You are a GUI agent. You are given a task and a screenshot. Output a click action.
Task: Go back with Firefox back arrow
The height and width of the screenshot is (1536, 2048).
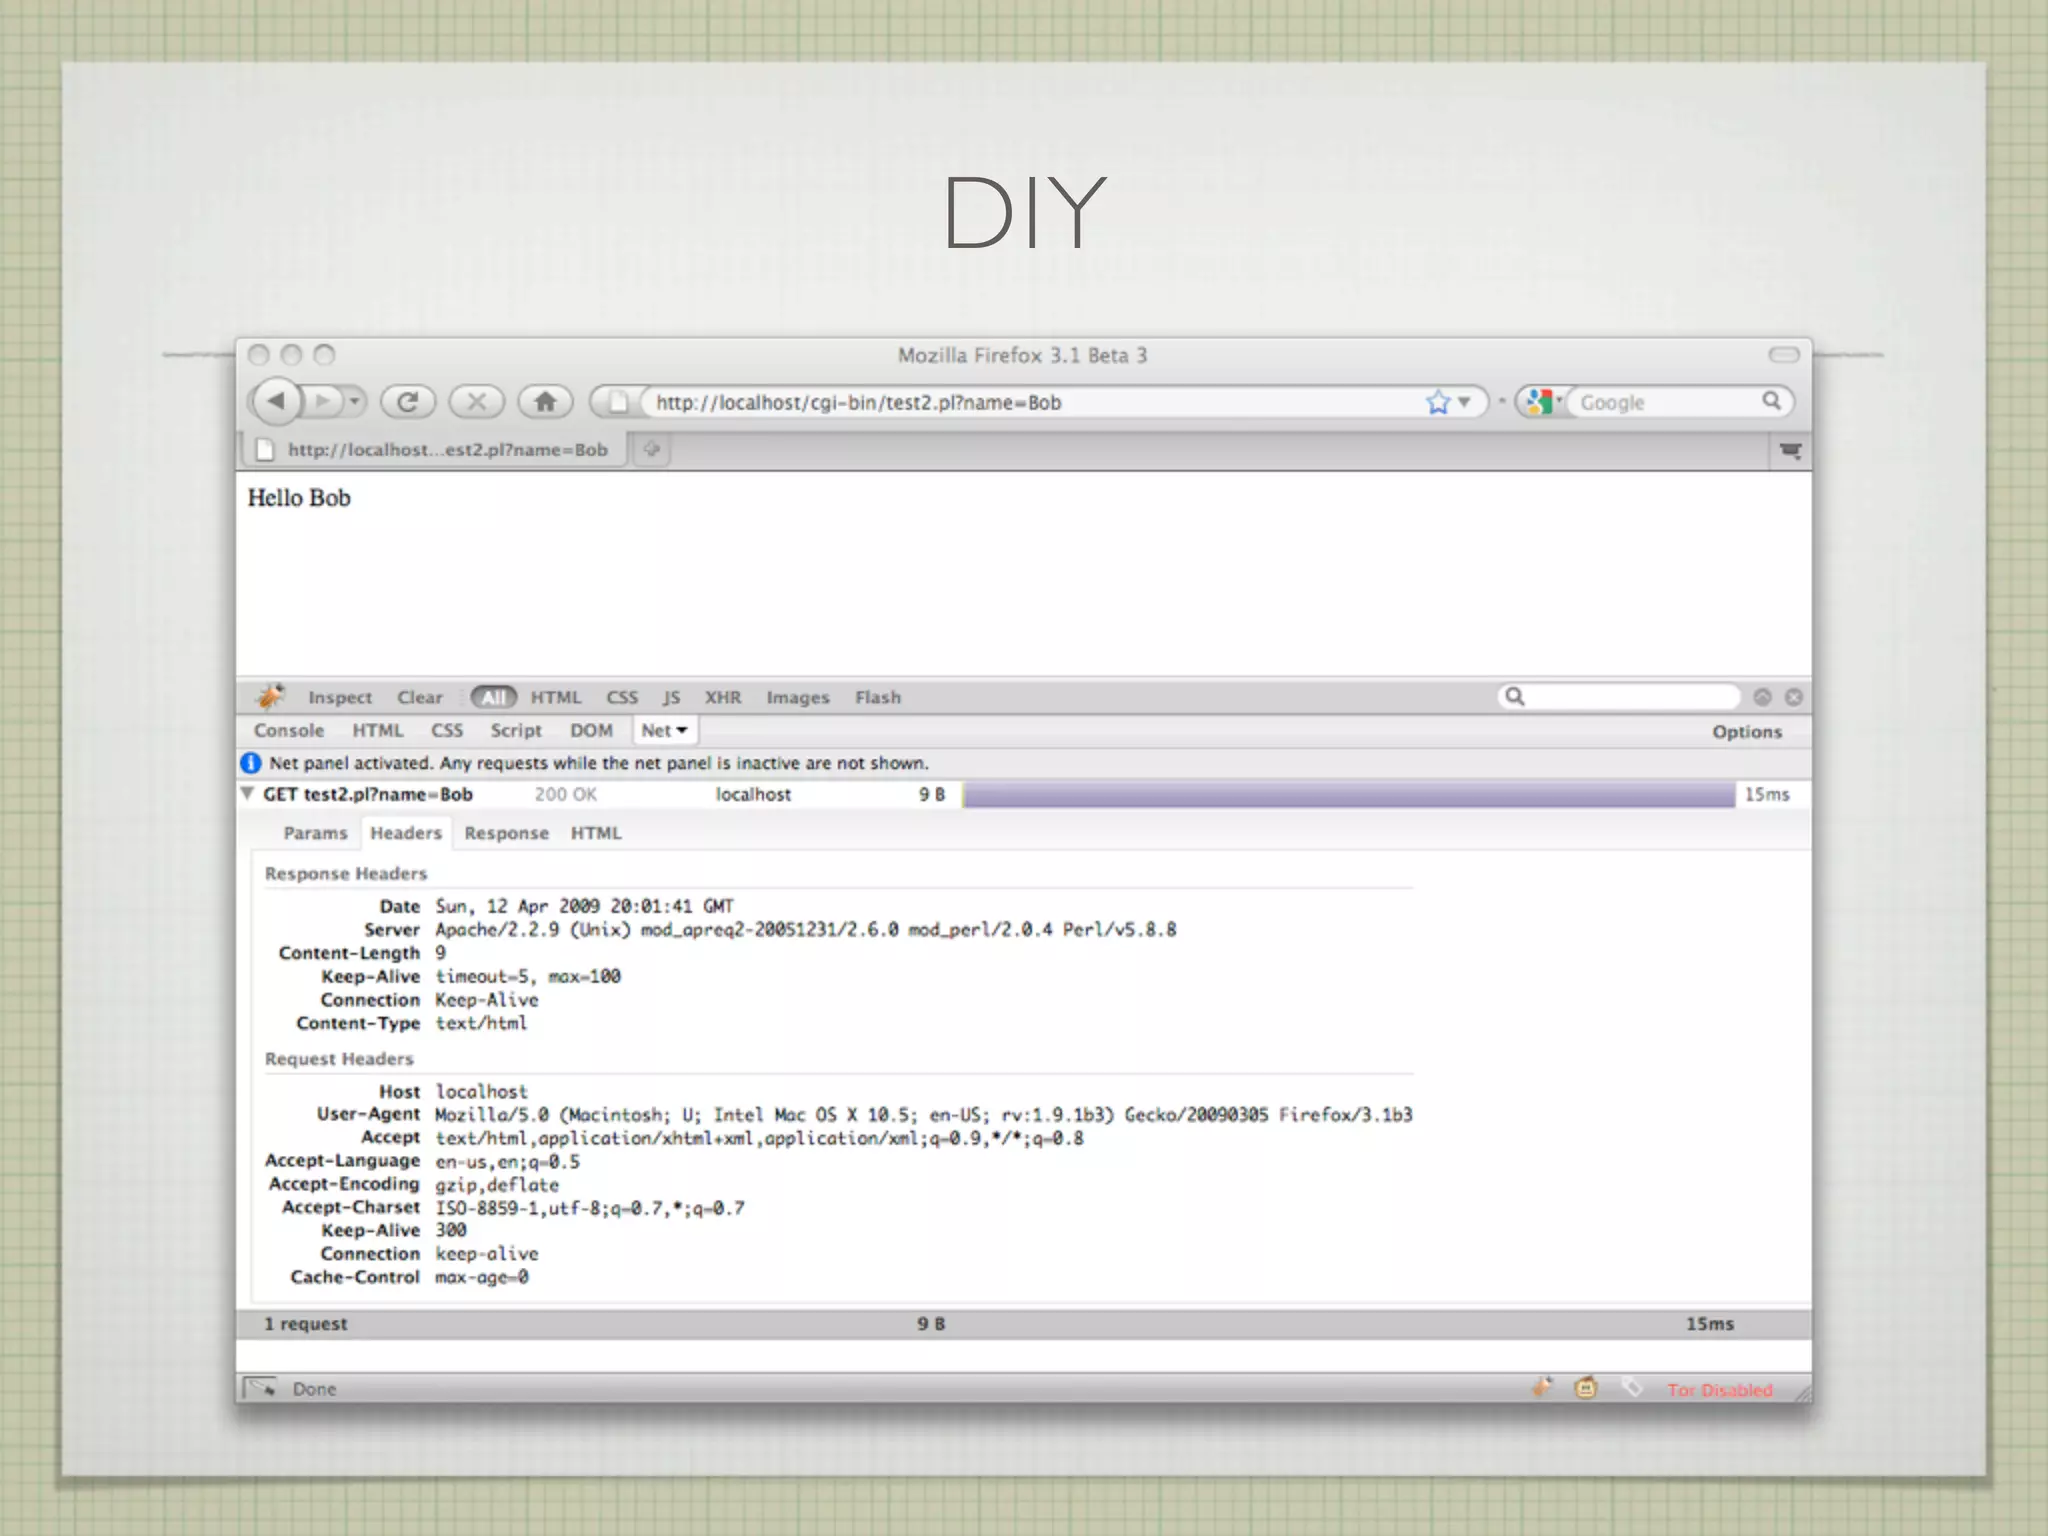coord(277,402)
